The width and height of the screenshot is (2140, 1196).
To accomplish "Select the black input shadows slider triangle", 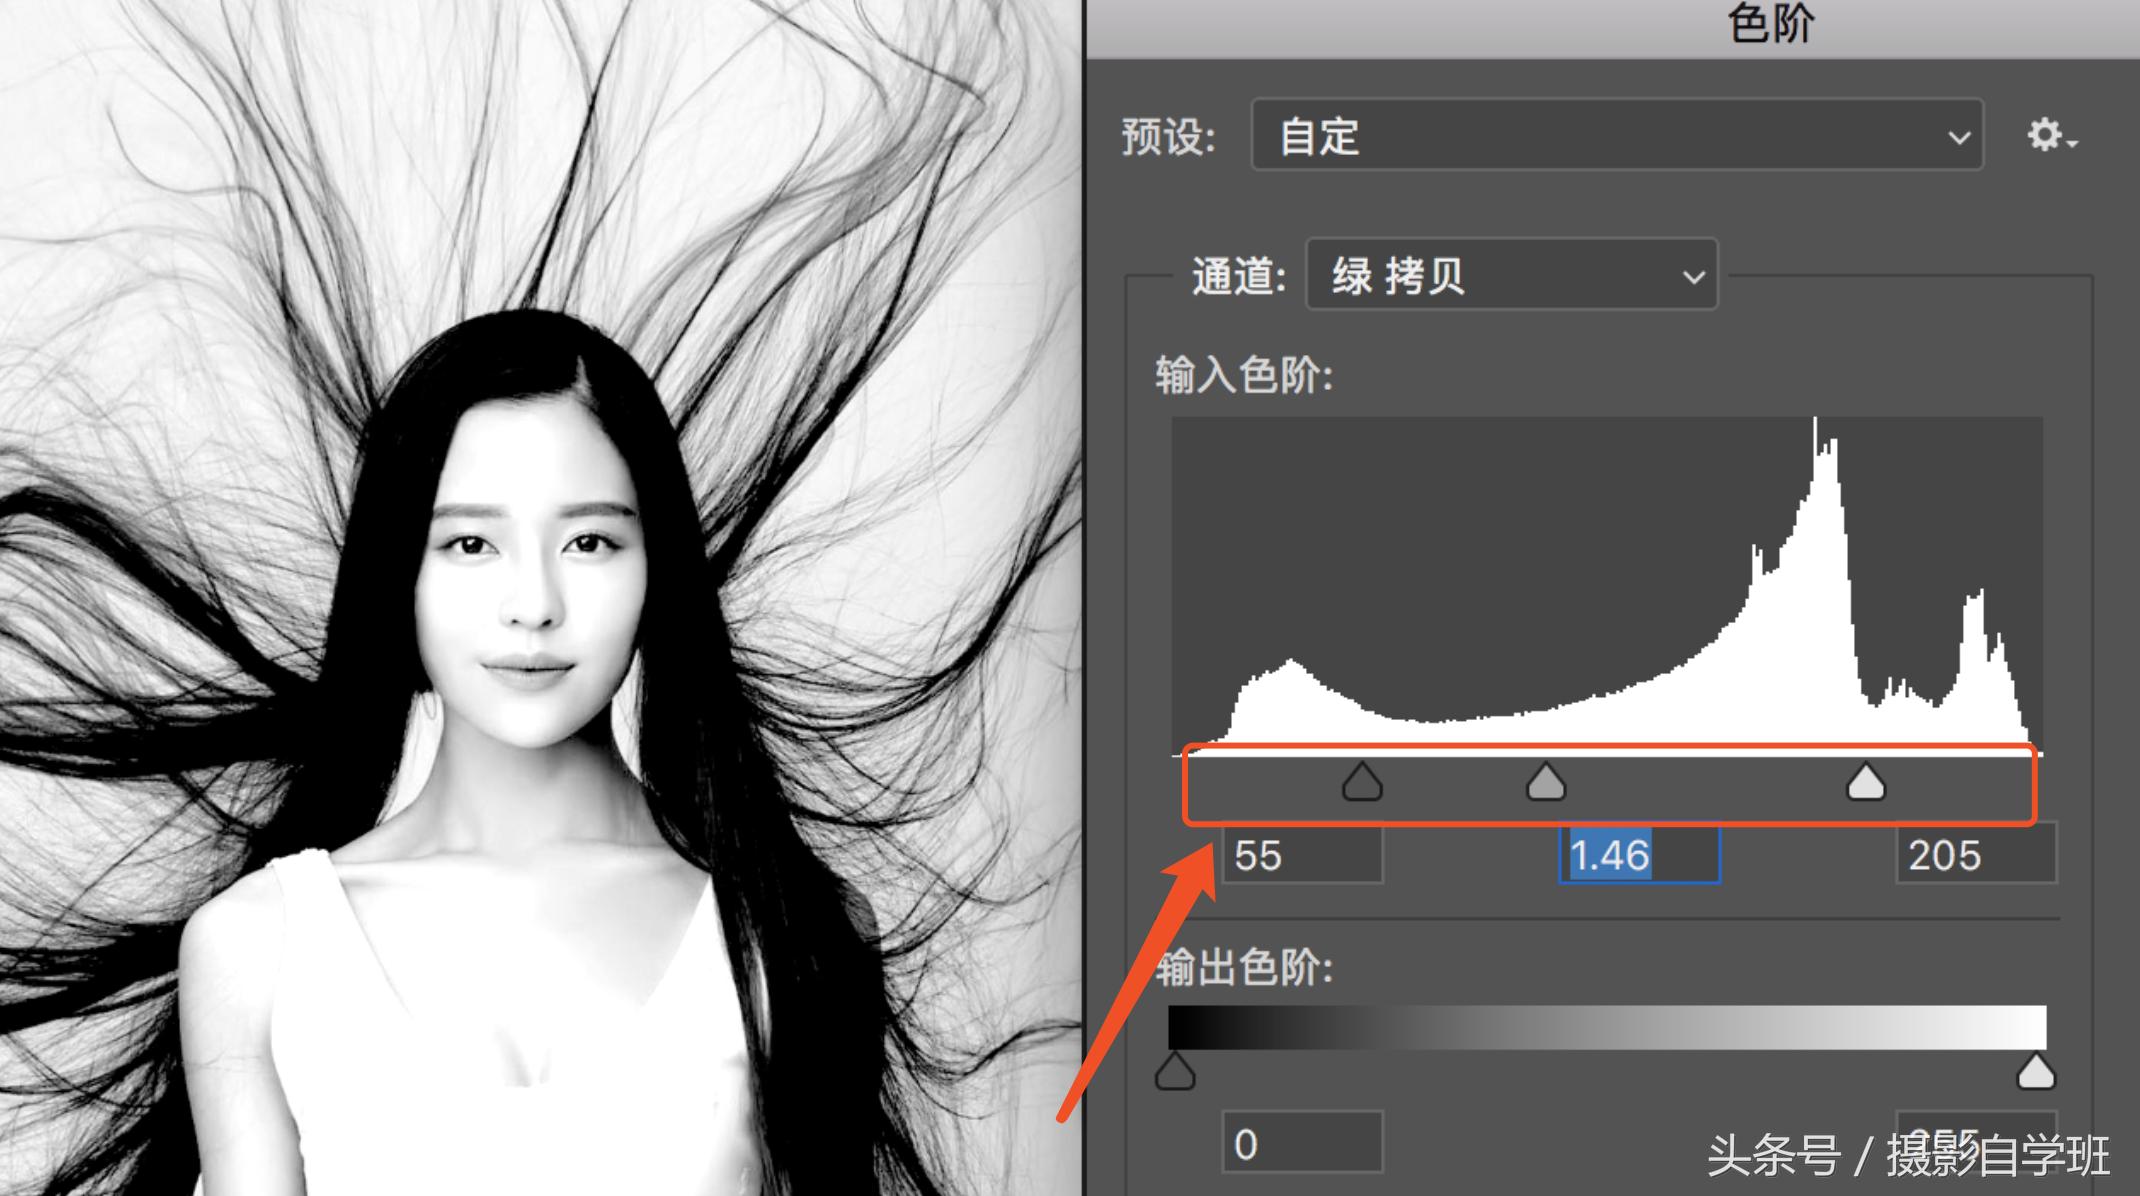I will pos(1361,783).
